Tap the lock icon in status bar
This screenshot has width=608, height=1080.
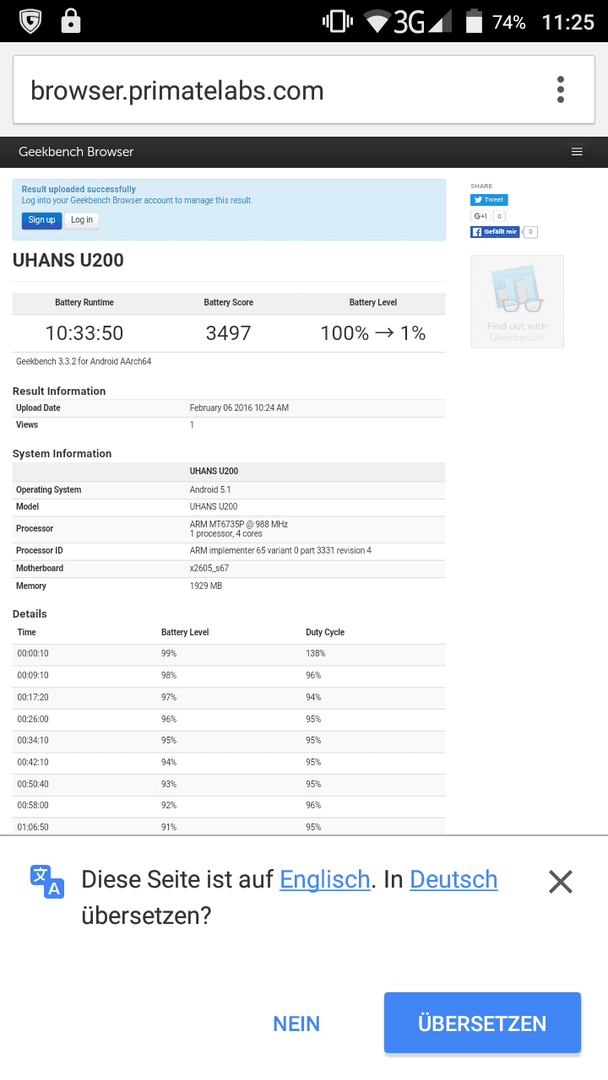pyautogui.click(x=70, y=21)
